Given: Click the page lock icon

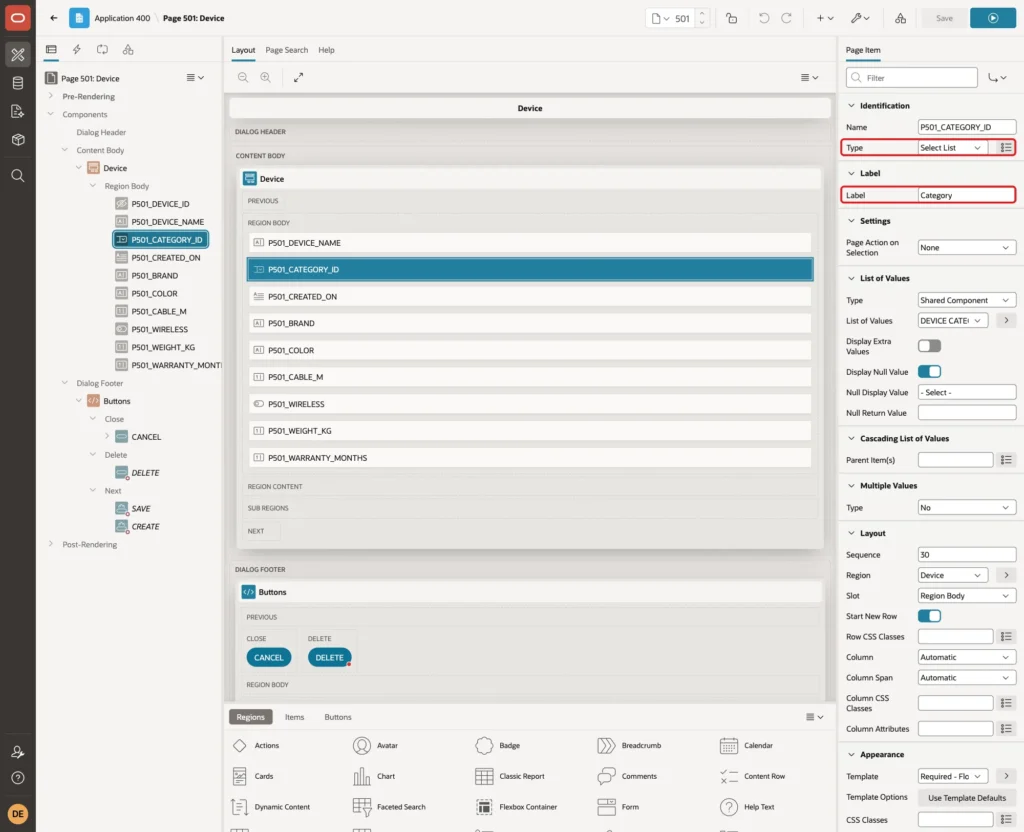Looking at the screenshot, I should (731, 18).
